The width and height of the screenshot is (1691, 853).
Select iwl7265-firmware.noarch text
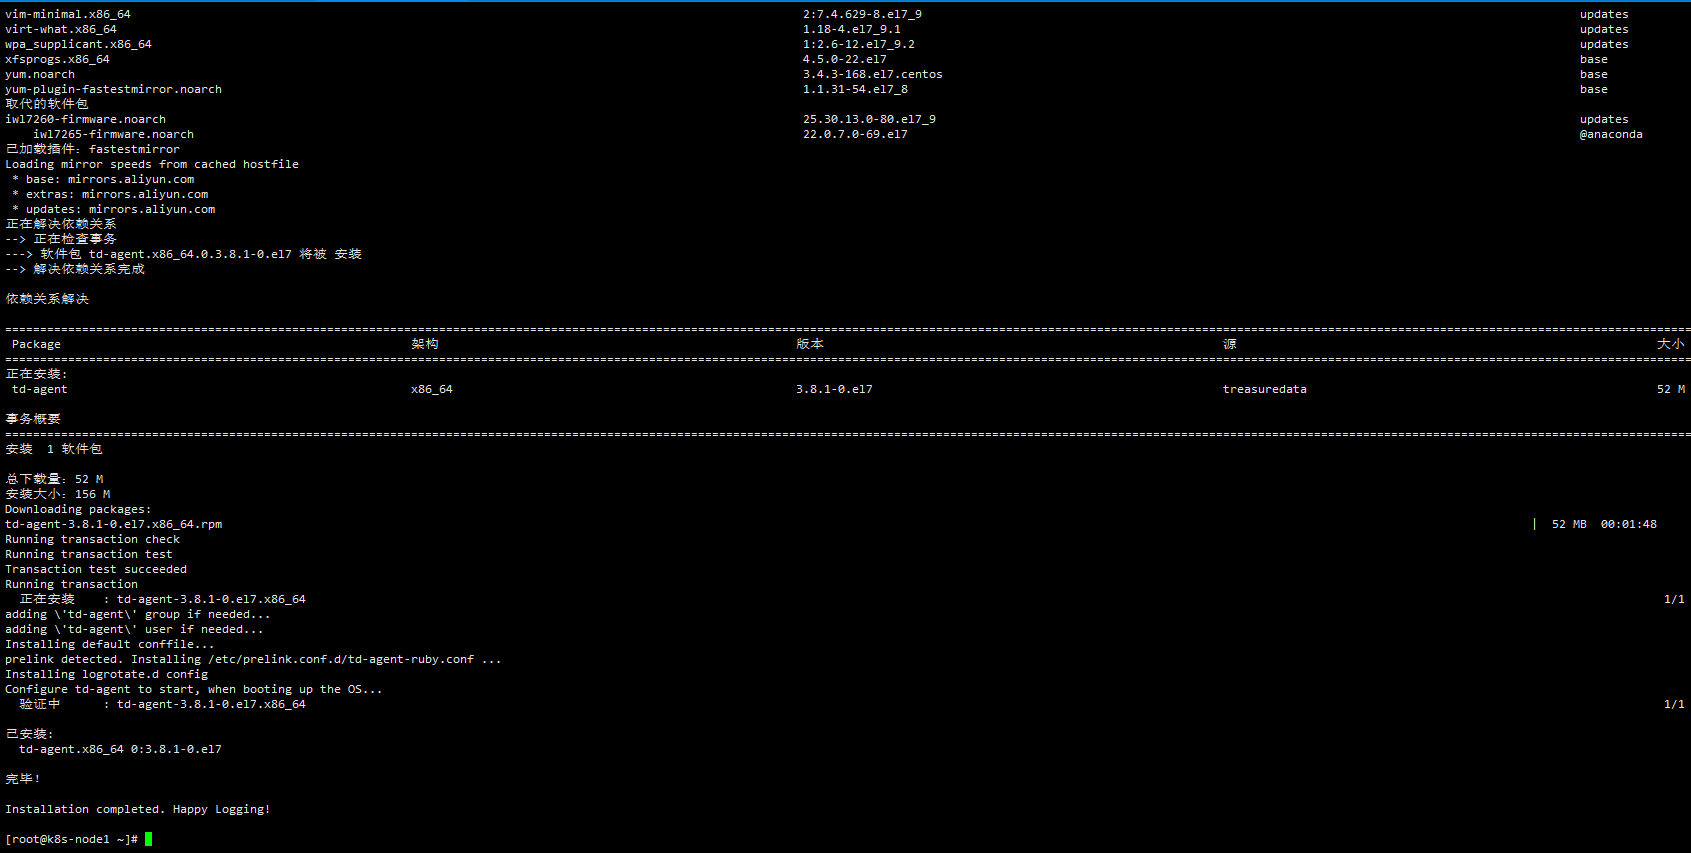(x=113, y=134)
